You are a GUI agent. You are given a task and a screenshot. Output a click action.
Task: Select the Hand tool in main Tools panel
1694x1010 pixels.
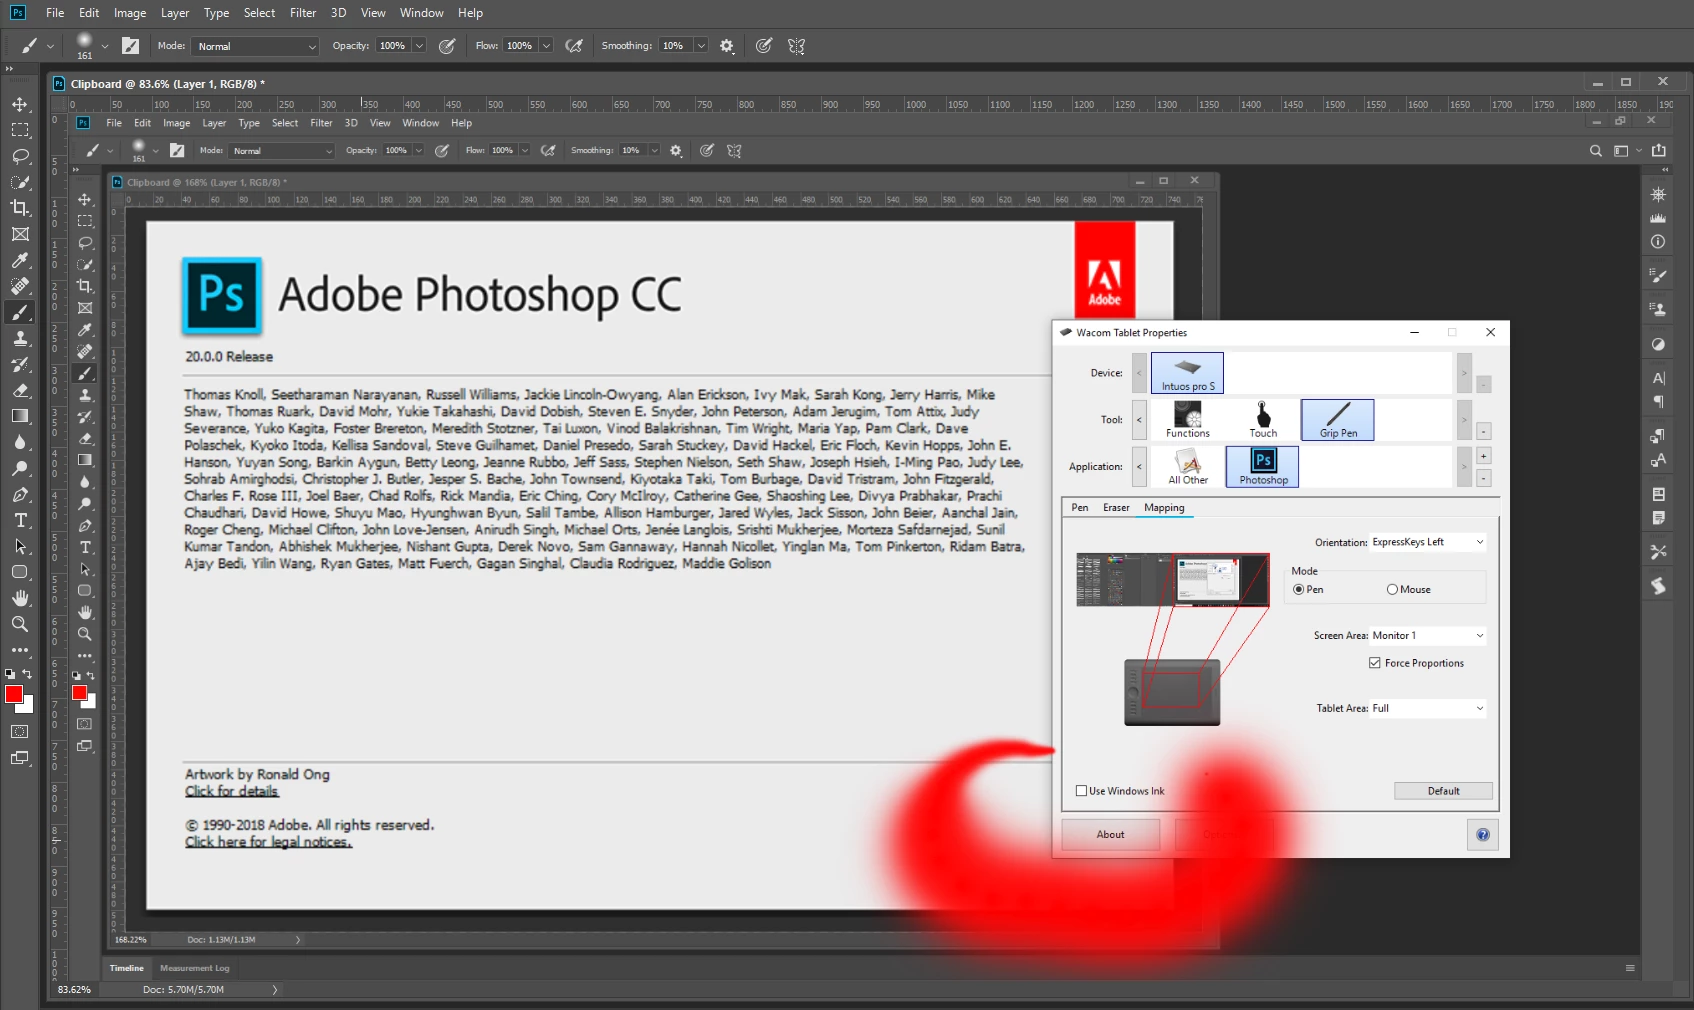pos(20,598)
